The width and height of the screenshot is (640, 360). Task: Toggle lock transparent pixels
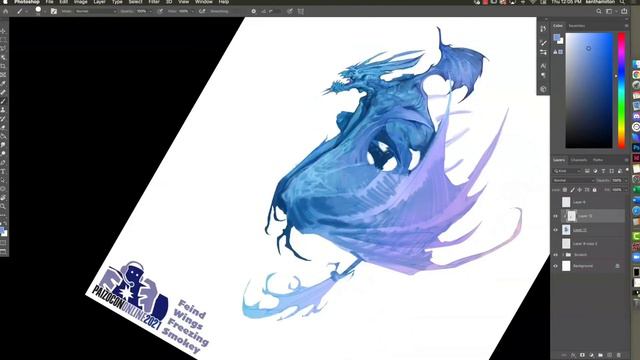click(x=565, y=190)
